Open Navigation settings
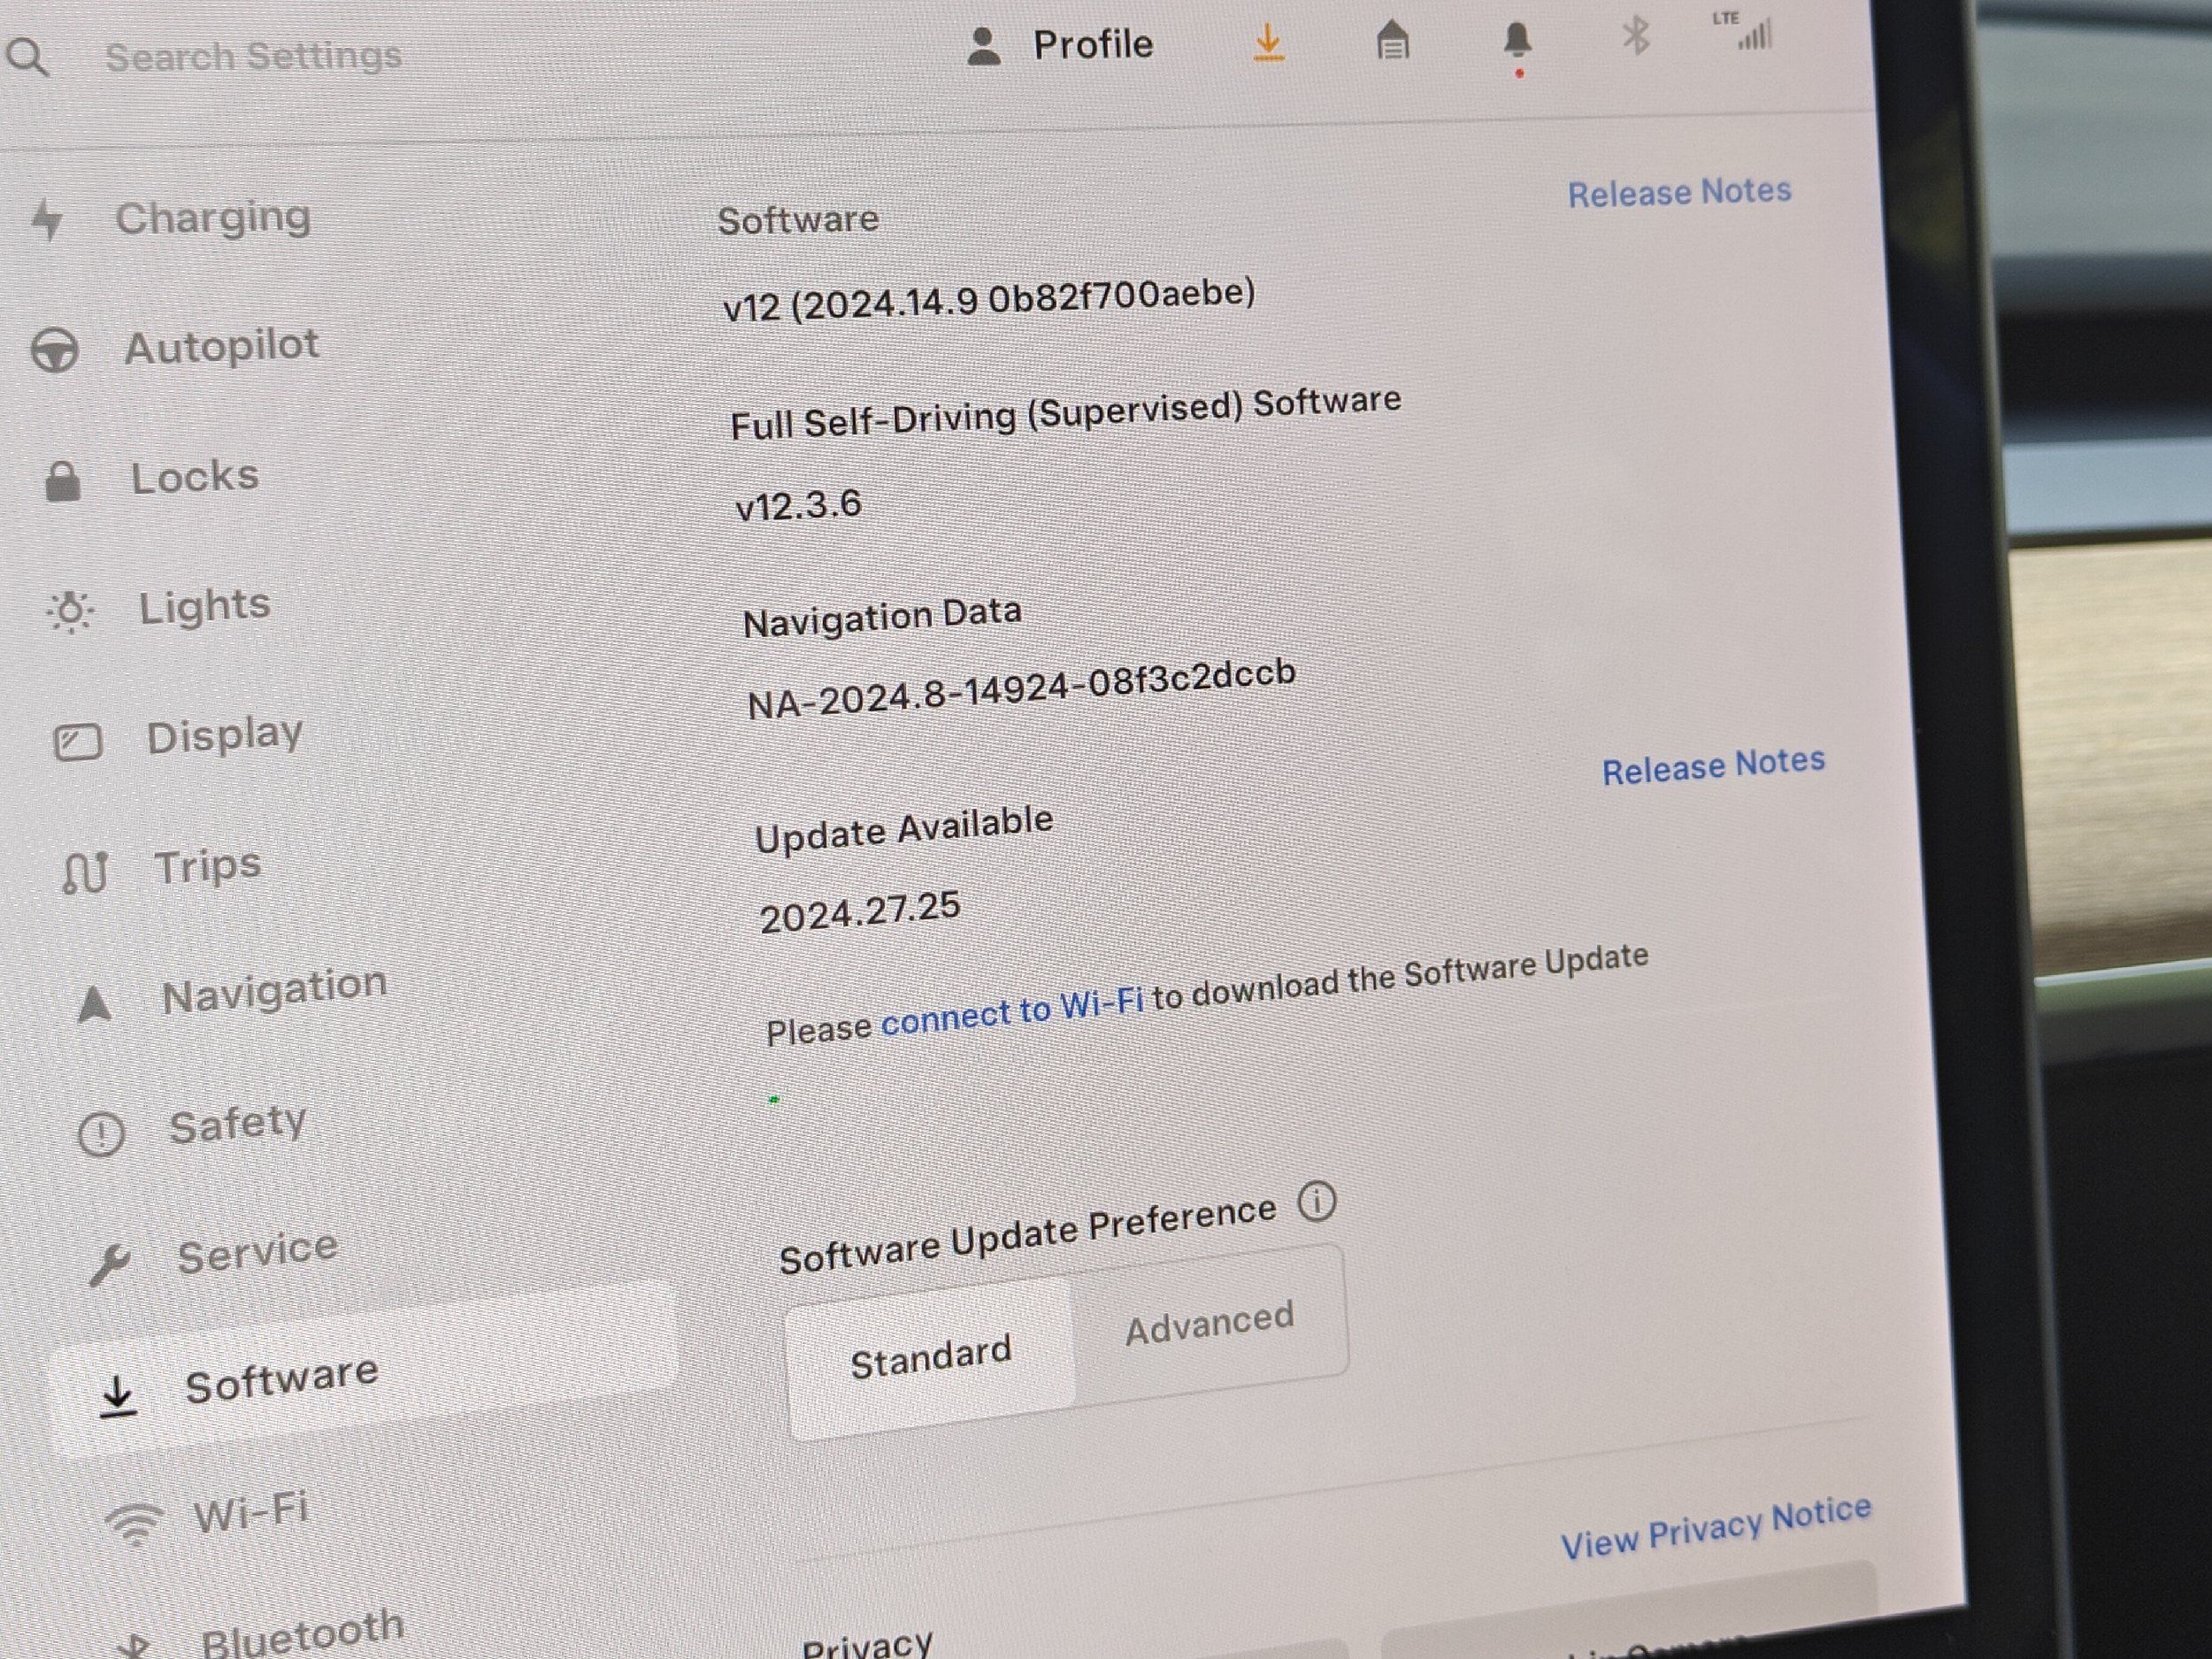 (275, 992)
